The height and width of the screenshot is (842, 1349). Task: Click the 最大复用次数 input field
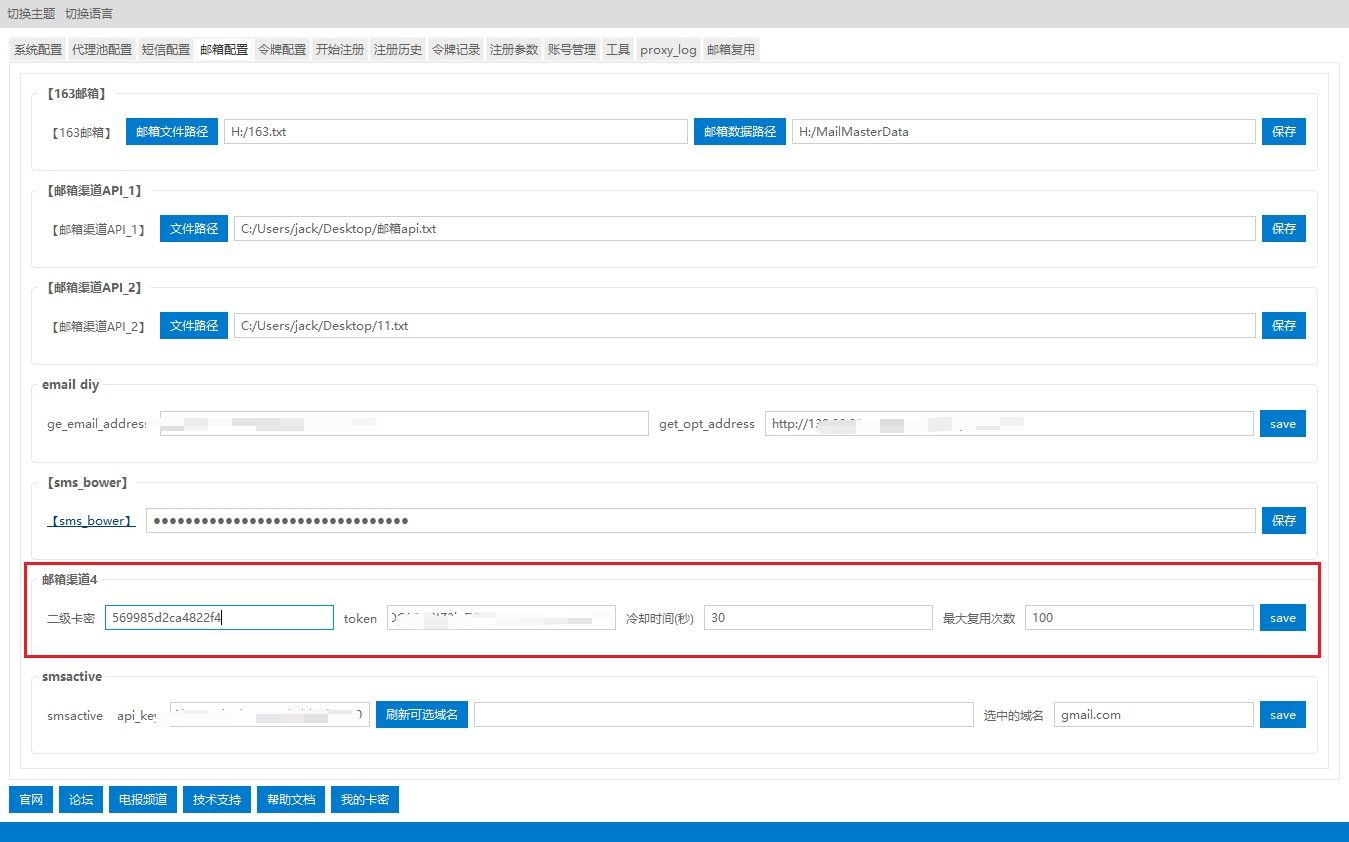1138,618
